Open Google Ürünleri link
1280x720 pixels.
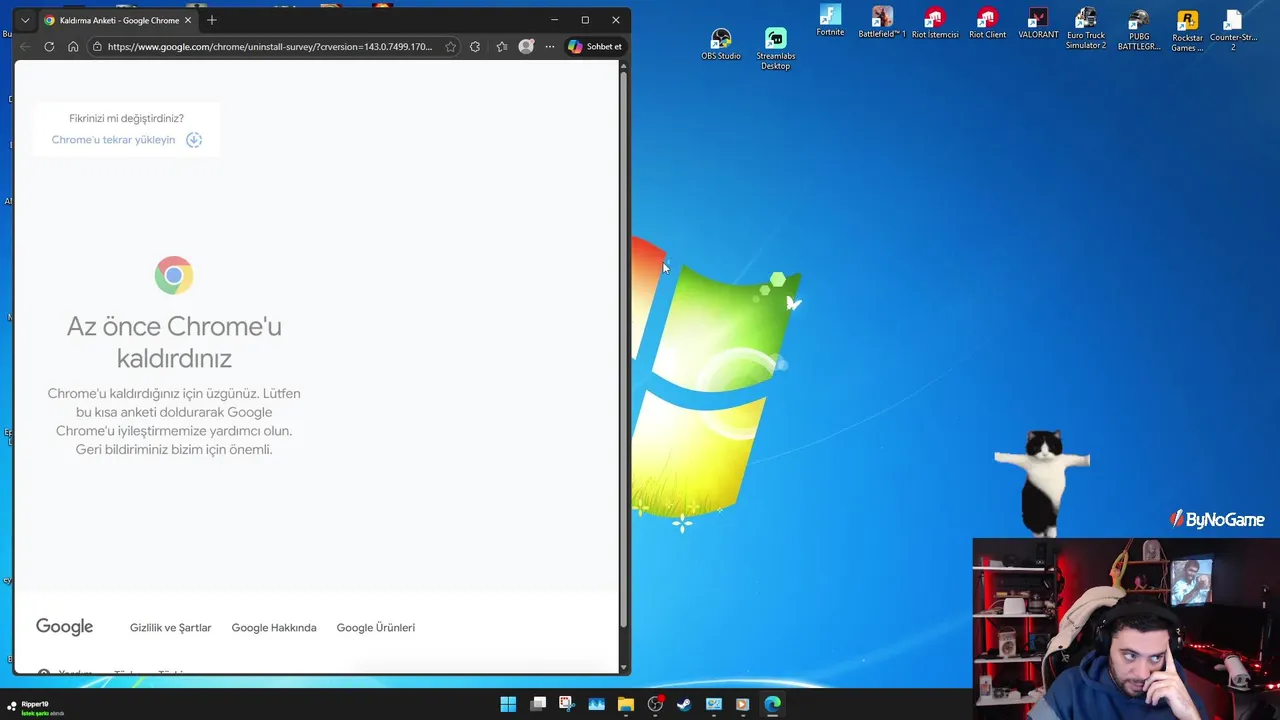[375, 628]
